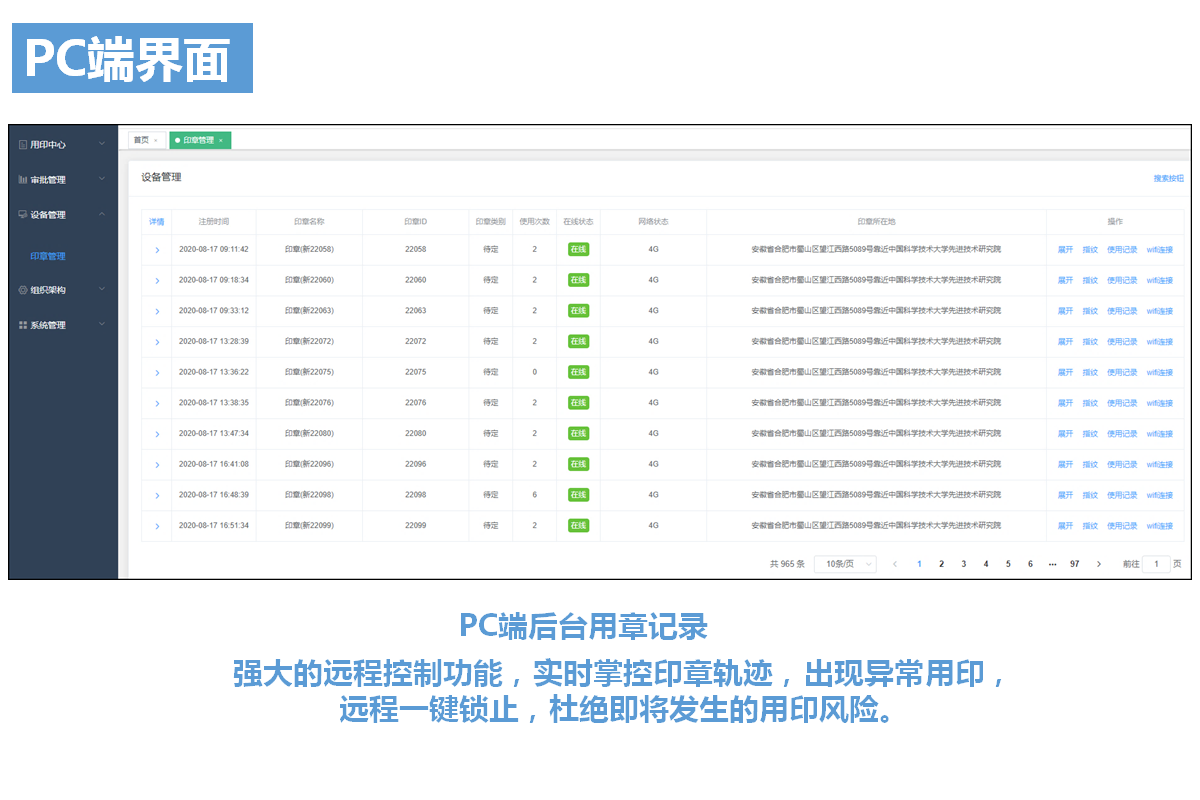Close the 首页 tab with its x icon
The image size is (1200, 800).
click(156, 141)
